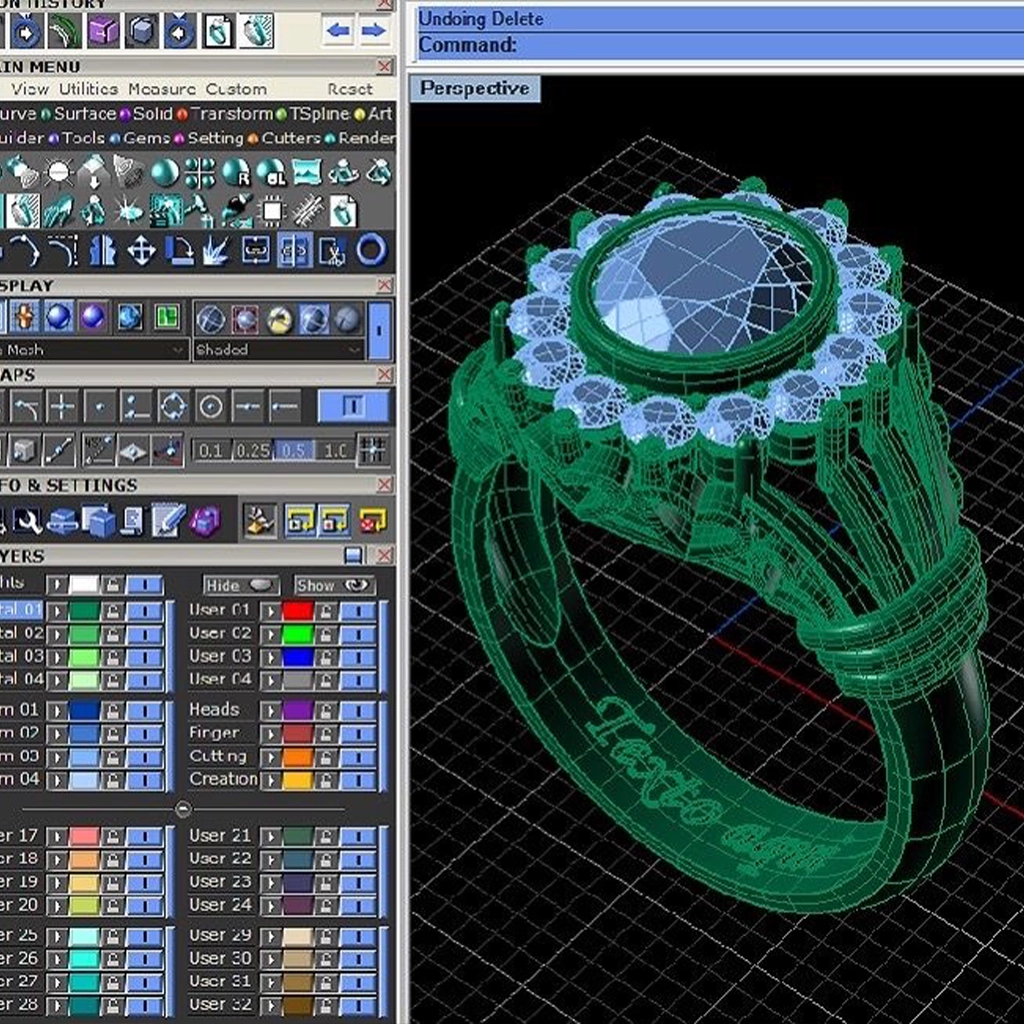Viewport: 1024px width, 1024px height.
Task: Open the Measure menu
Action: 162,89
